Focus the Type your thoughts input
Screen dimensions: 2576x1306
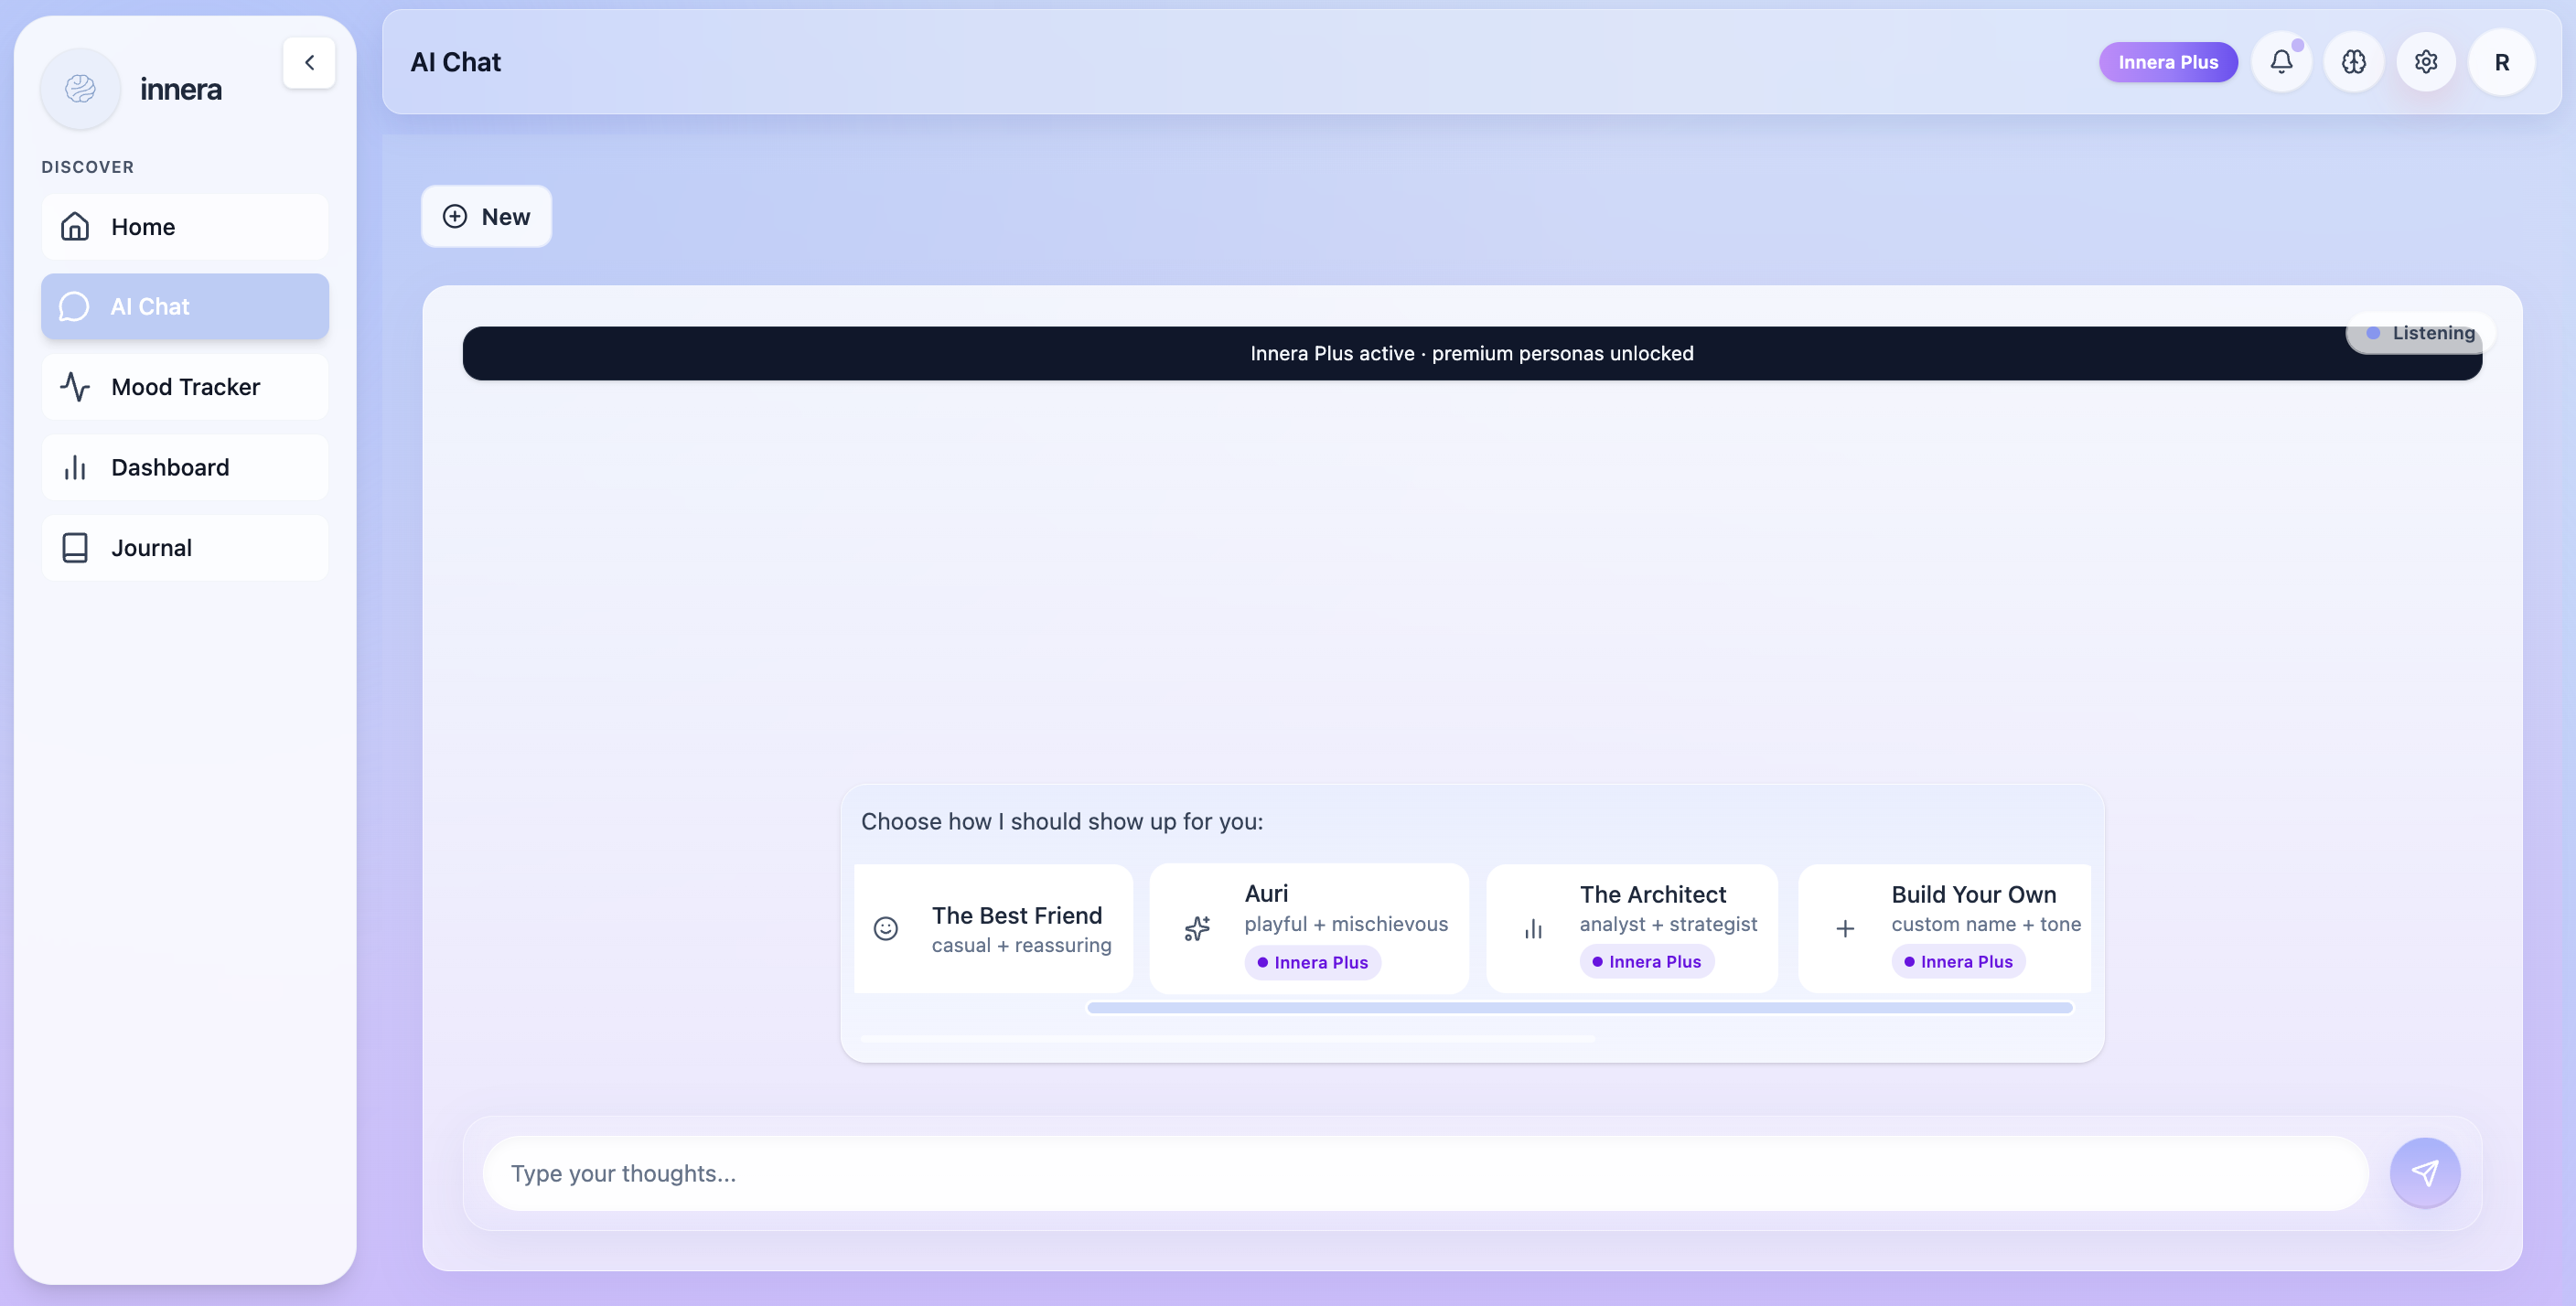click(x=1424, y=1173)
